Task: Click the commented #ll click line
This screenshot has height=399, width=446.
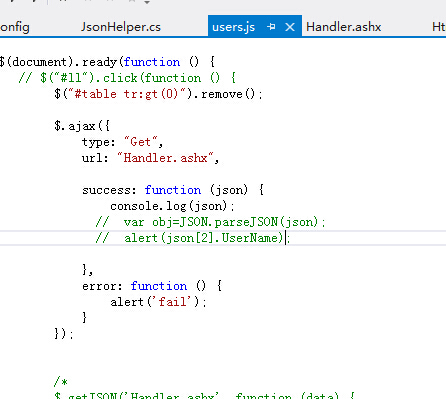Action: pos(127,78)
